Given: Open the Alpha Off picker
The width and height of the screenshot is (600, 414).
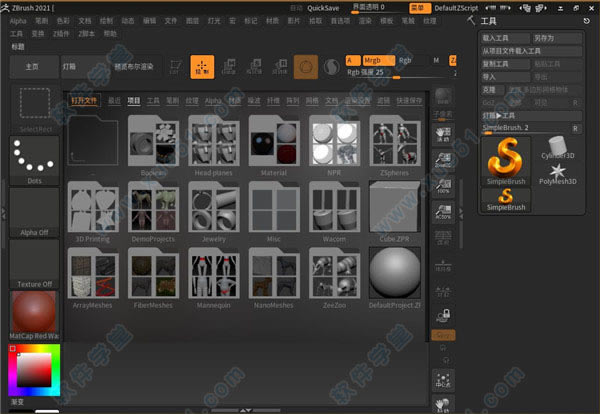Looking at the screenshot, I should pyautogui.click(x=34, y=212).
